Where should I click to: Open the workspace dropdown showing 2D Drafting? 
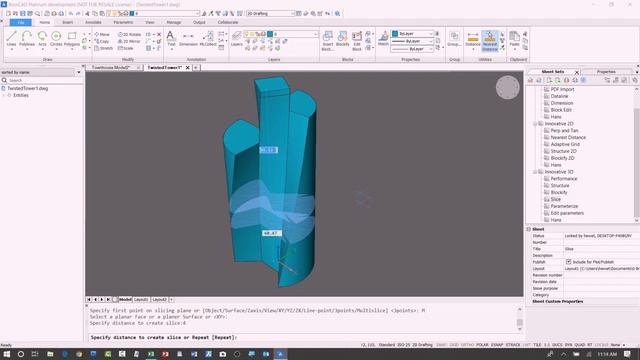click(270, 13)
